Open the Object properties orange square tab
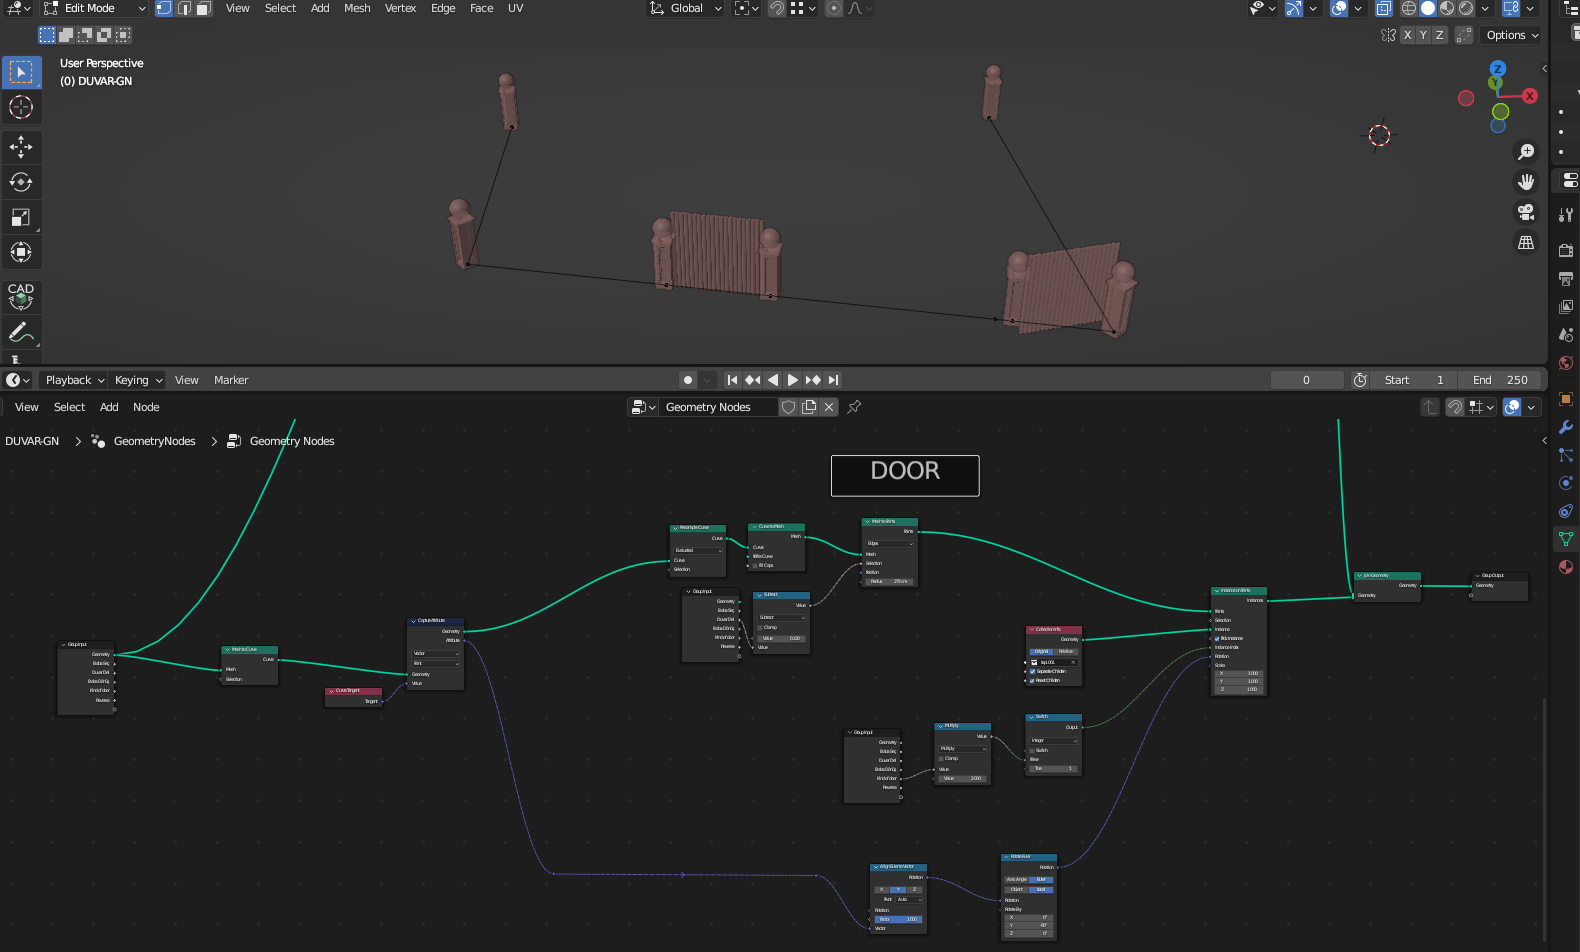This screenshot has height=952, width=1580. (1566, 399)
